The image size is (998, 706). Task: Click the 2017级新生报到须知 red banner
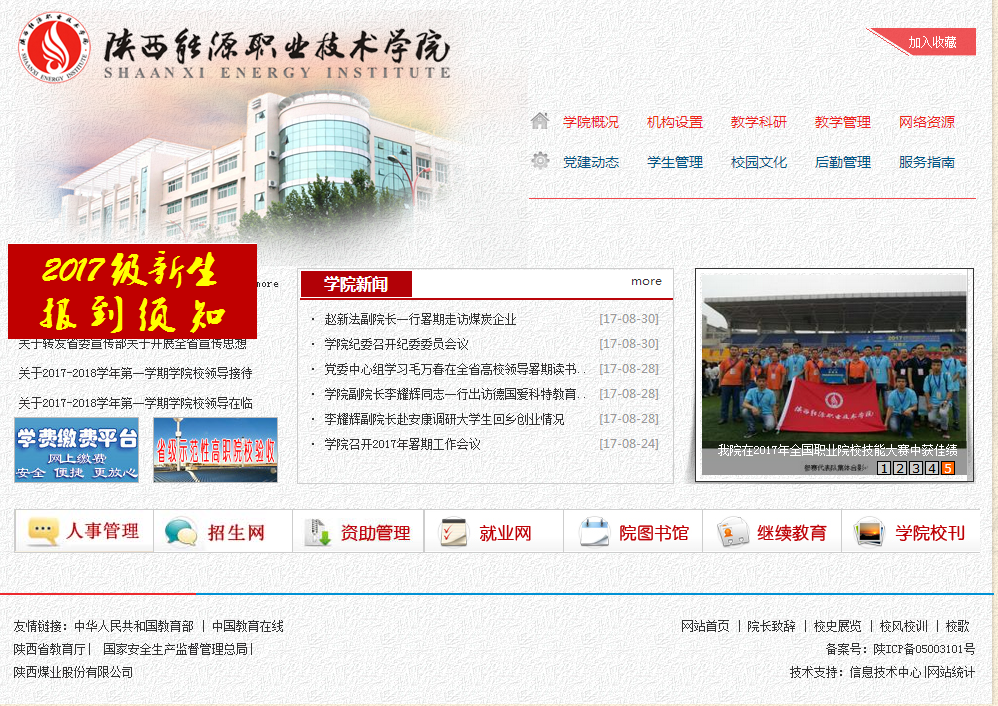132,291
